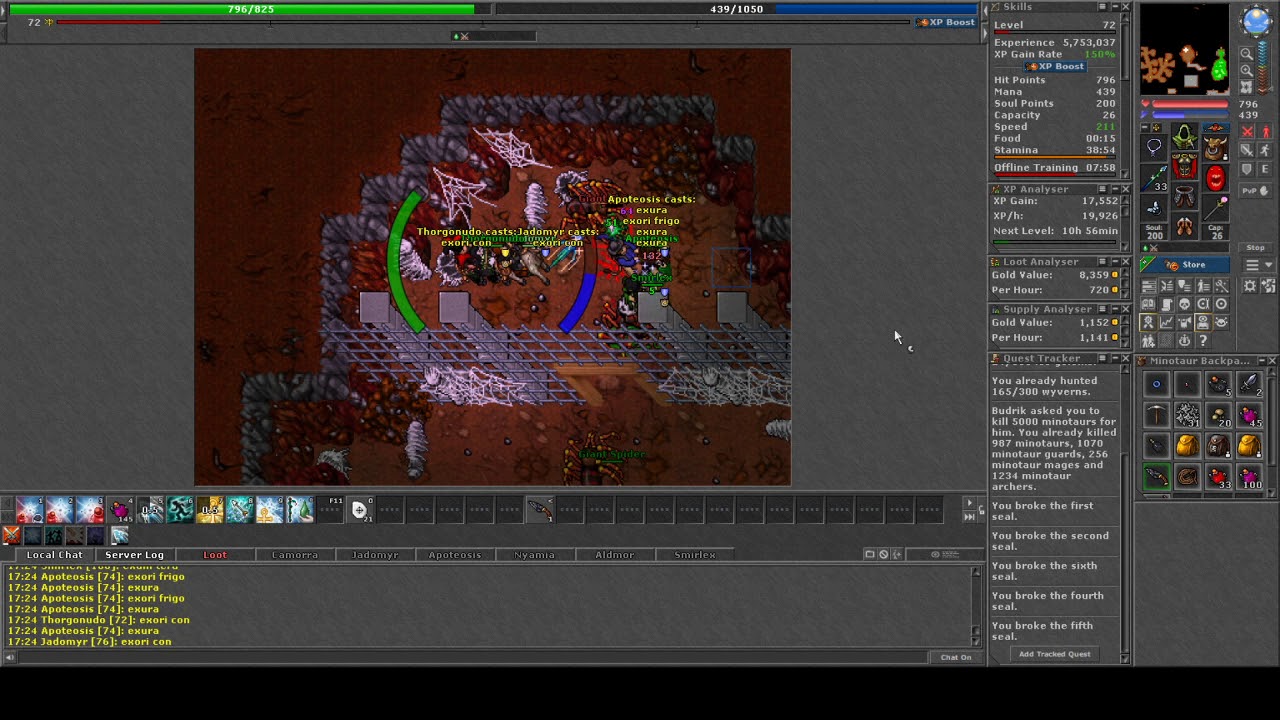The width and height of the screenshot is (1280, 720).
Task: Click the fourth item in the backpack's top row
Action: pyautogui.click(x=1250, y=384)
